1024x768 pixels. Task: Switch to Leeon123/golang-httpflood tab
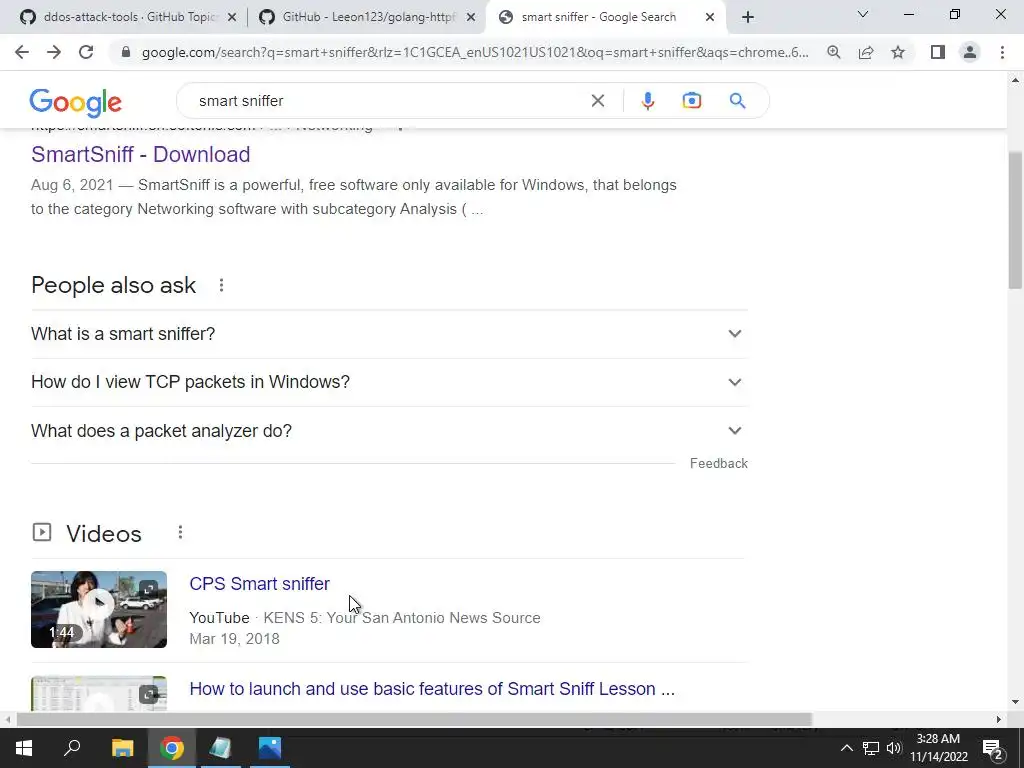click(366, 17)
